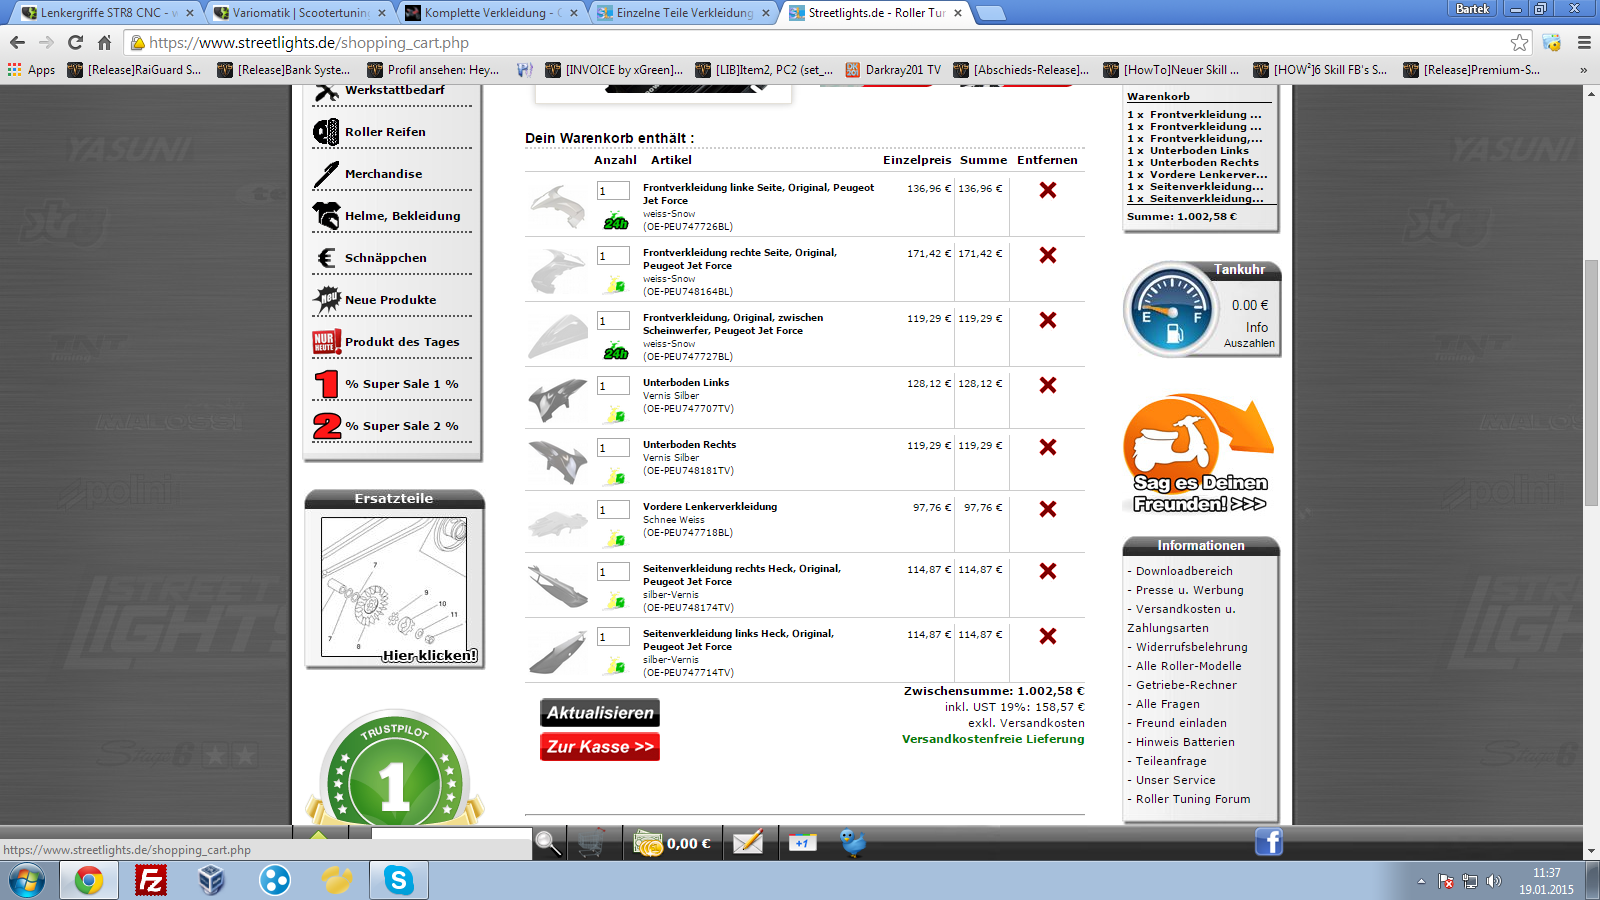
Task: Open Super Sale 2 % category
Action: click(x=402, y=426)
